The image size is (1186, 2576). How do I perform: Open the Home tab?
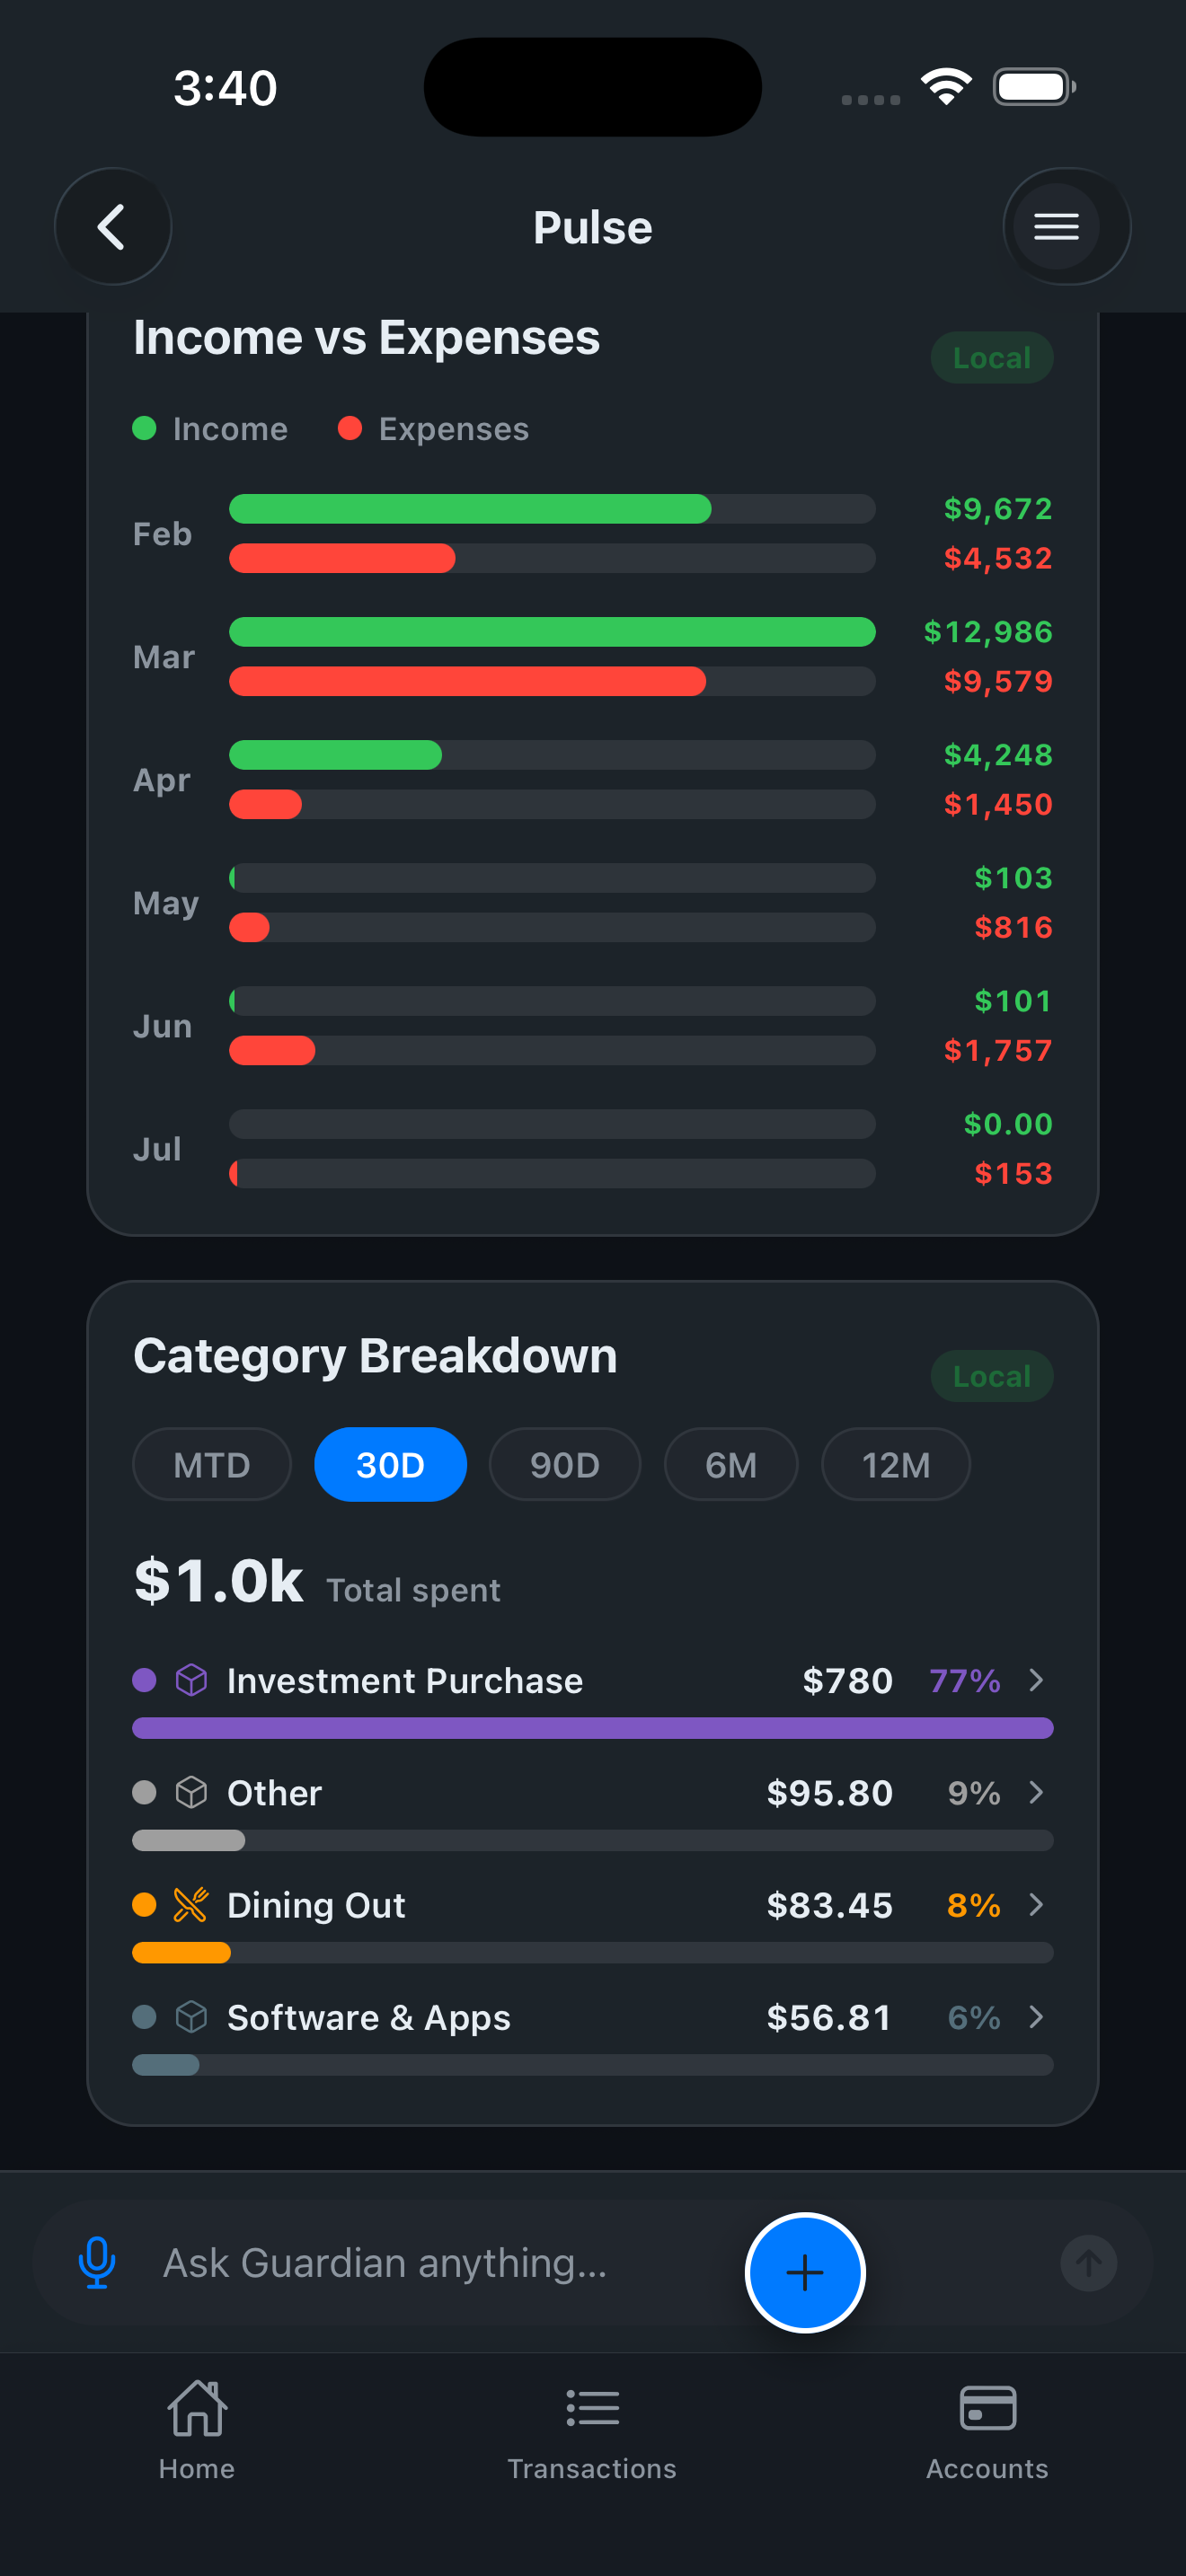point(197,2428)
